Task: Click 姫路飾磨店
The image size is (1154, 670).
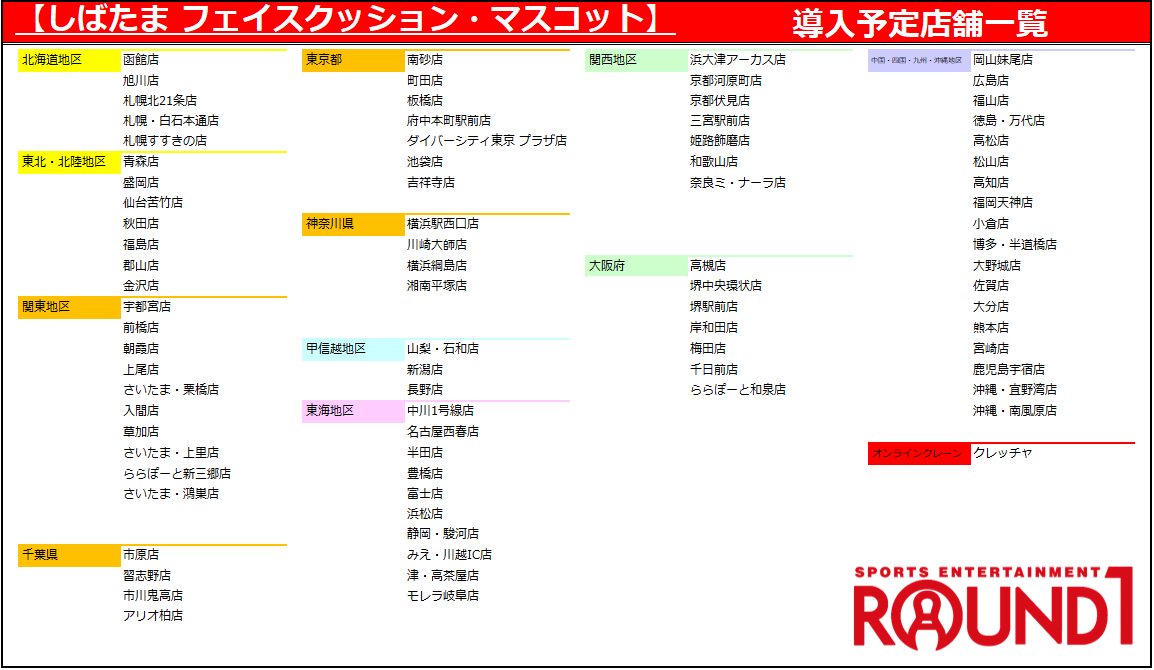Action: (x=720, y=141)
